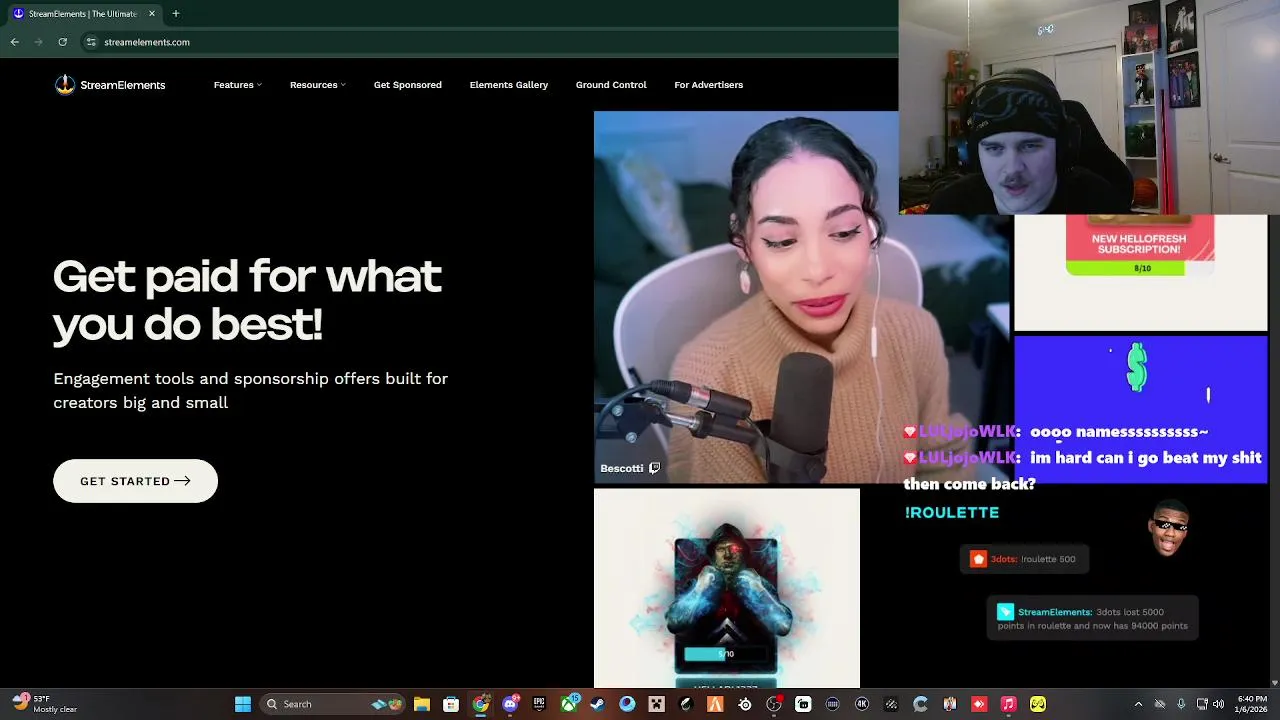Click the page scrollbar down arrow
Viewport: 1280px width, 720px height.
click(x=1274, y=682)
